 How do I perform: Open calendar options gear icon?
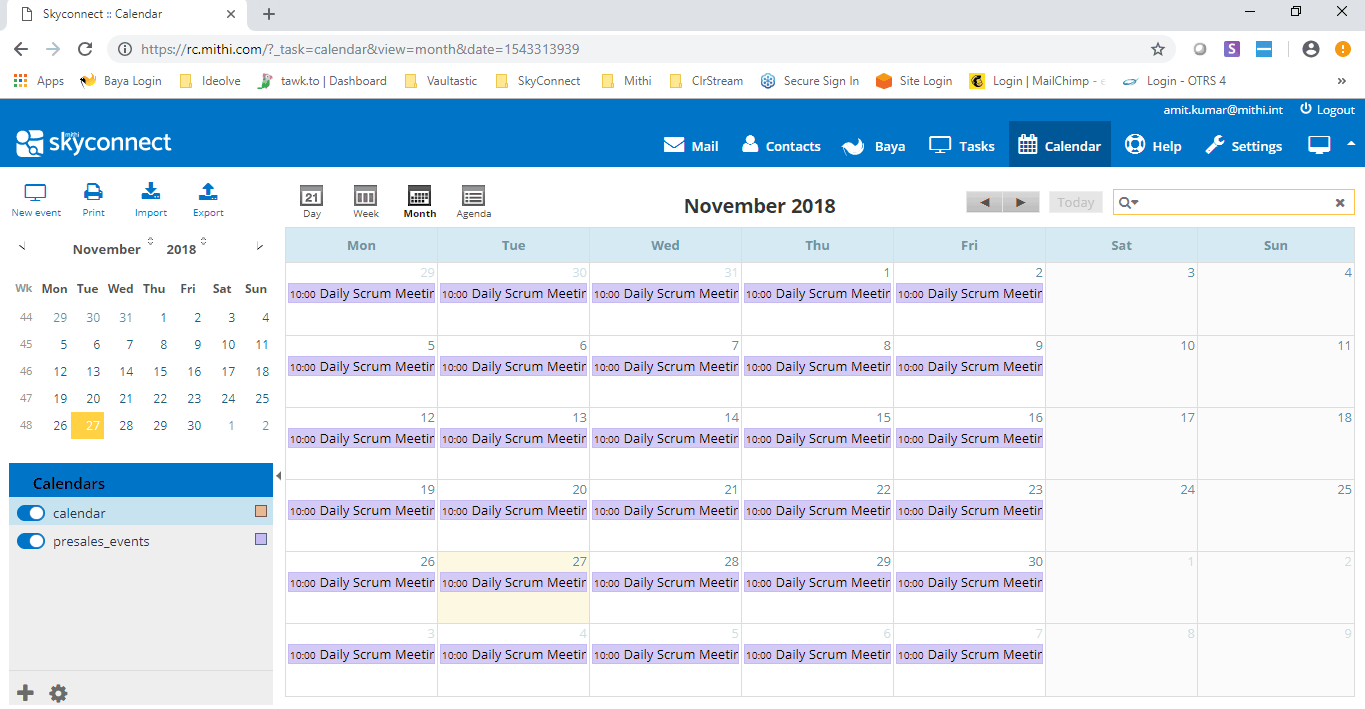58,693
